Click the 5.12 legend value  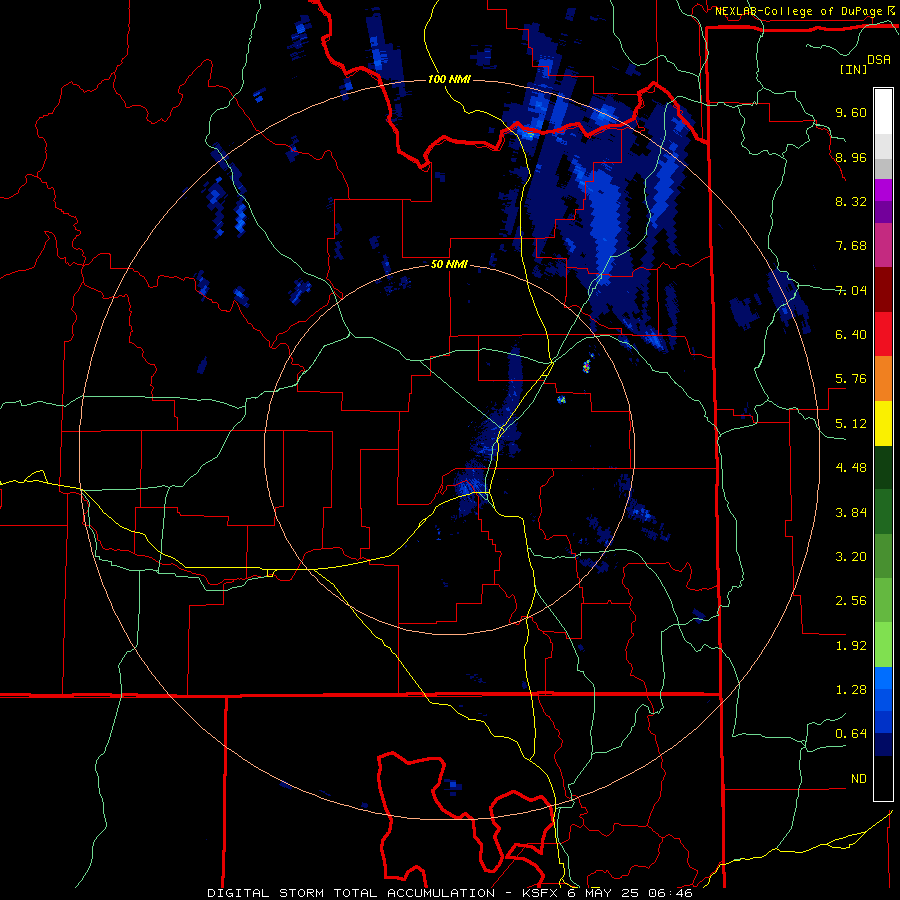(x=851, y=424)
